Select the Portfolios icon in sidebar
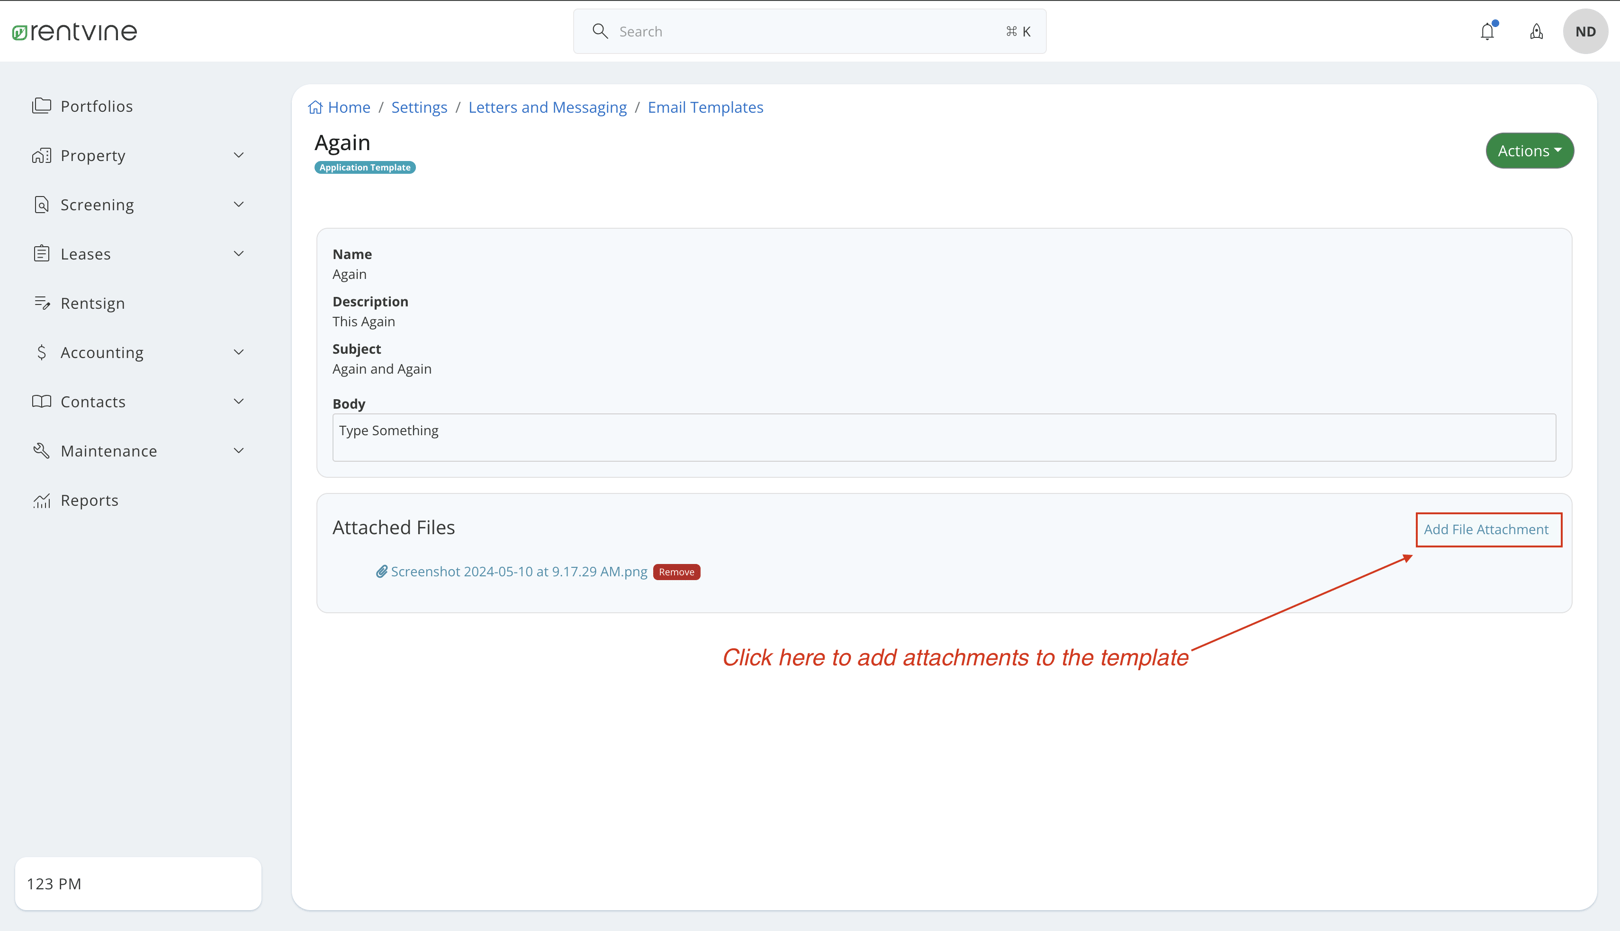 (x=41, y=106)
